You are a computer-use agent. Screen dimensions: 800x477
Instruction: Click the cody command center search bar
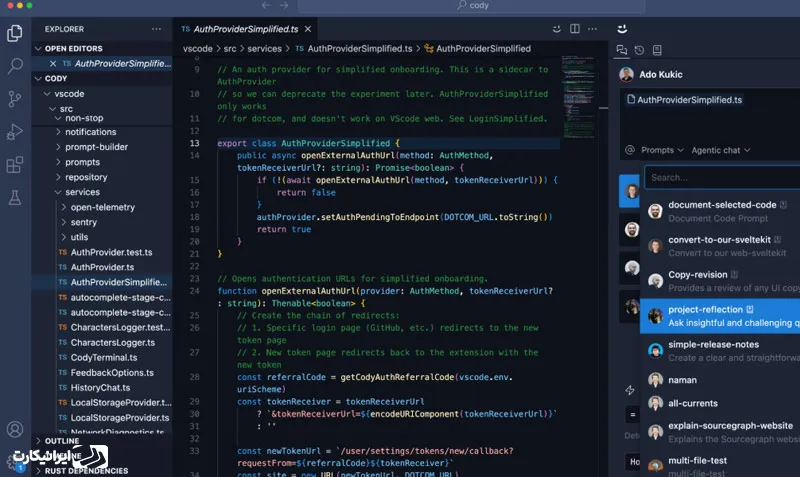click(x=471, y=6)
